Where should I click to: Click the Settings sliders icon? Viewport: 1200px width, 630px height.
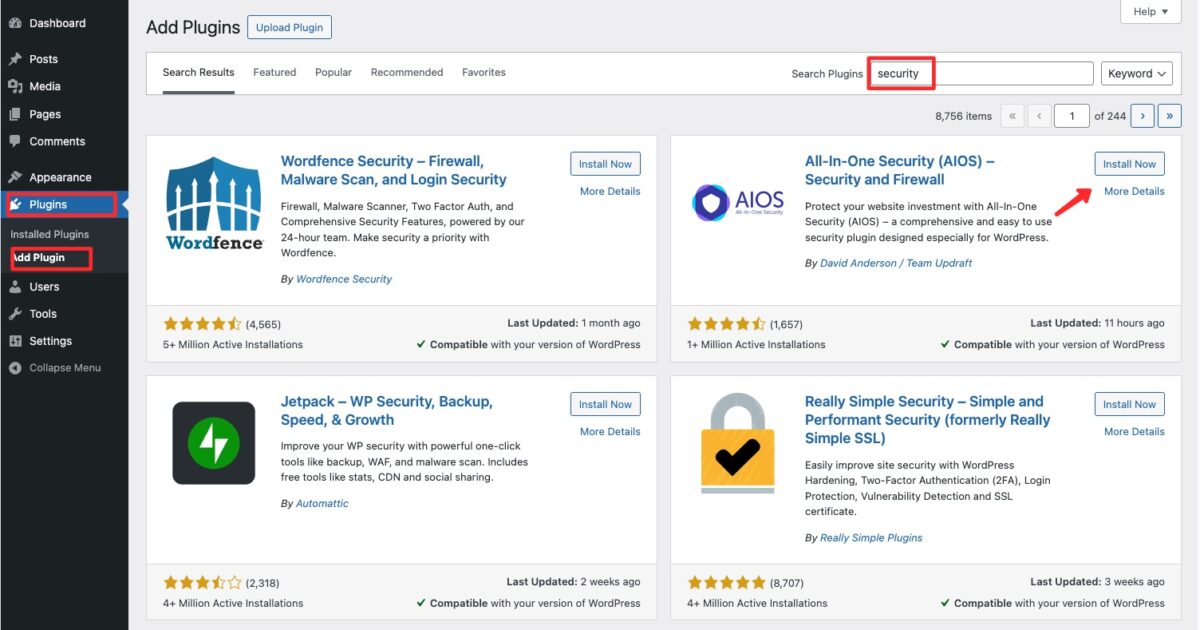click(x=15, y=340)
